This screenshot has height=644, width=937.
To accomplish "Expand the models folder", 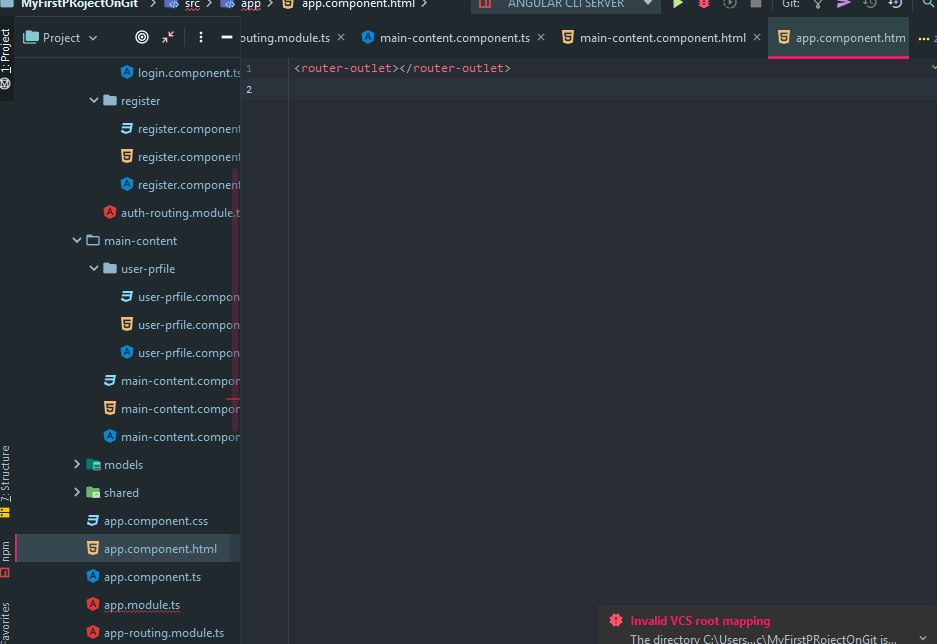I will [x=78, y=465].
